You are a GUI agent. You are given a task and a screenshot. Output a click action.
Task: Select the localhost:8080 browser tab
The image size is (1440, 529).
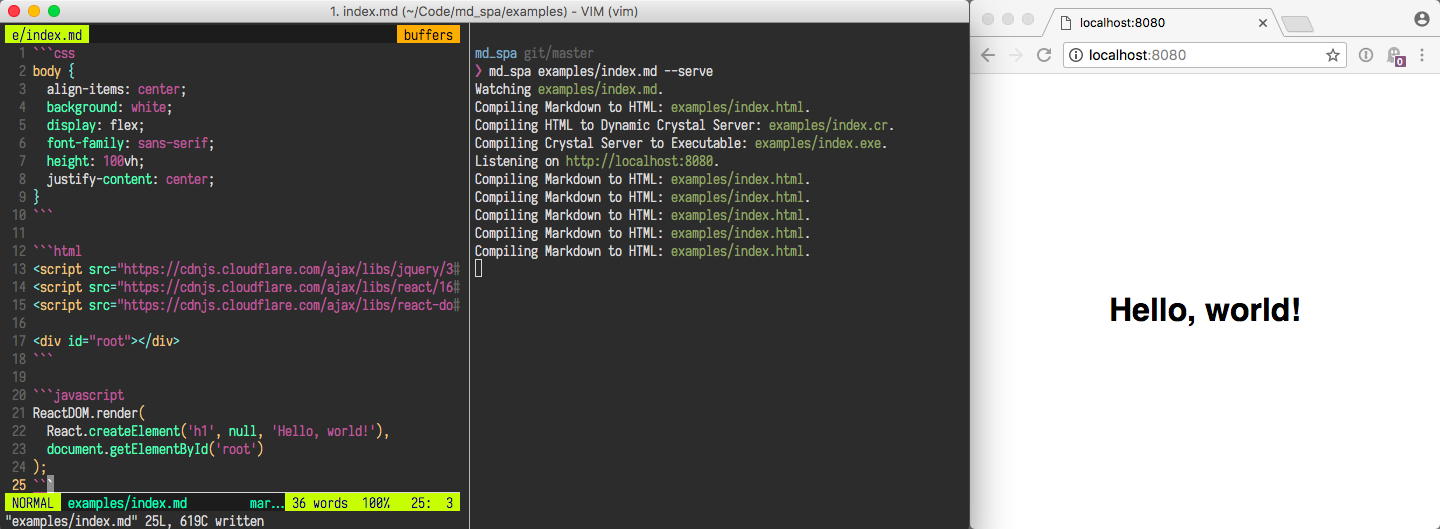(1158, 22)
